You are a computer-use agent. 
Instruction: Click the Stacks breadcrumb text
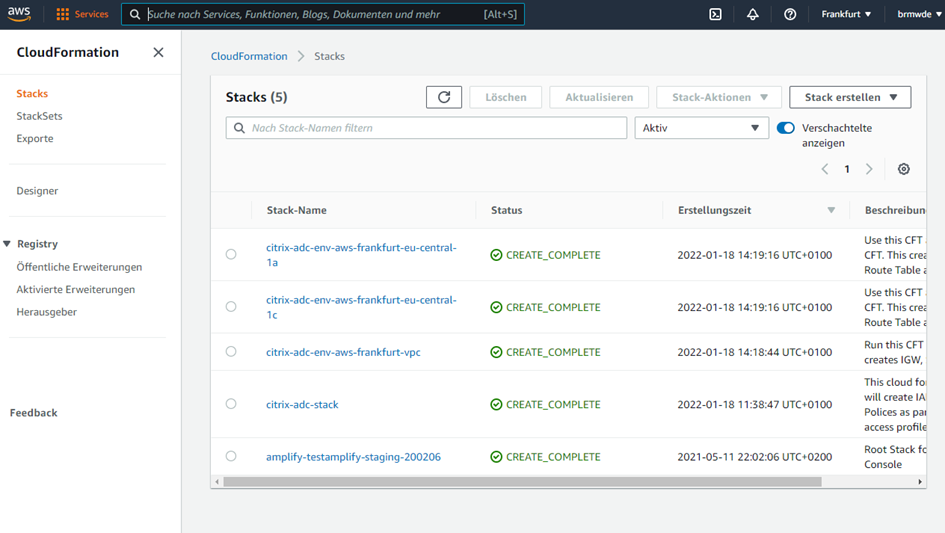tap(330, 56)
